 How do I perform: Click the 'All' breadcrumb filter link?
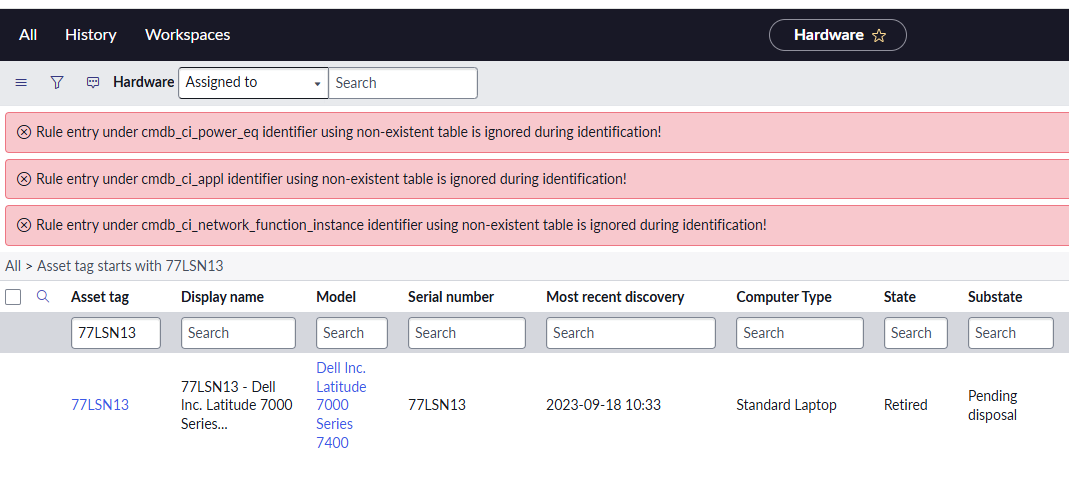[x=12, y=266]
